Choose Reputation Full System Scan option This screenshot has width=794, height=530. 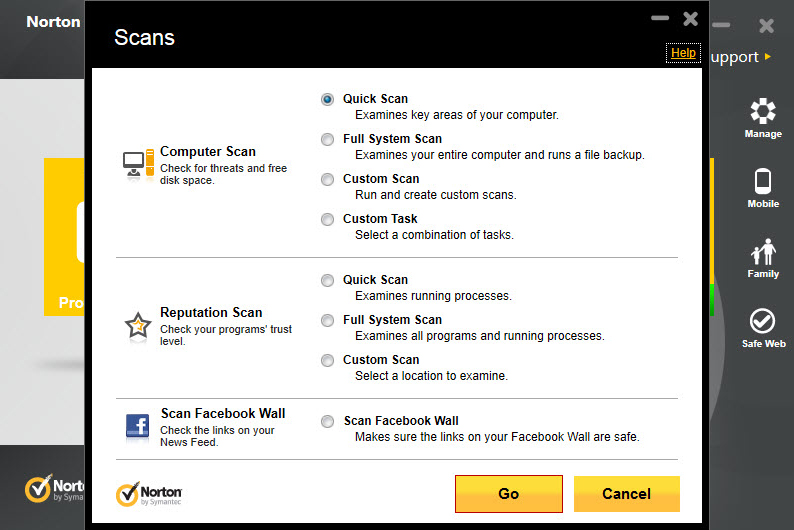click(x=328, y=320)
